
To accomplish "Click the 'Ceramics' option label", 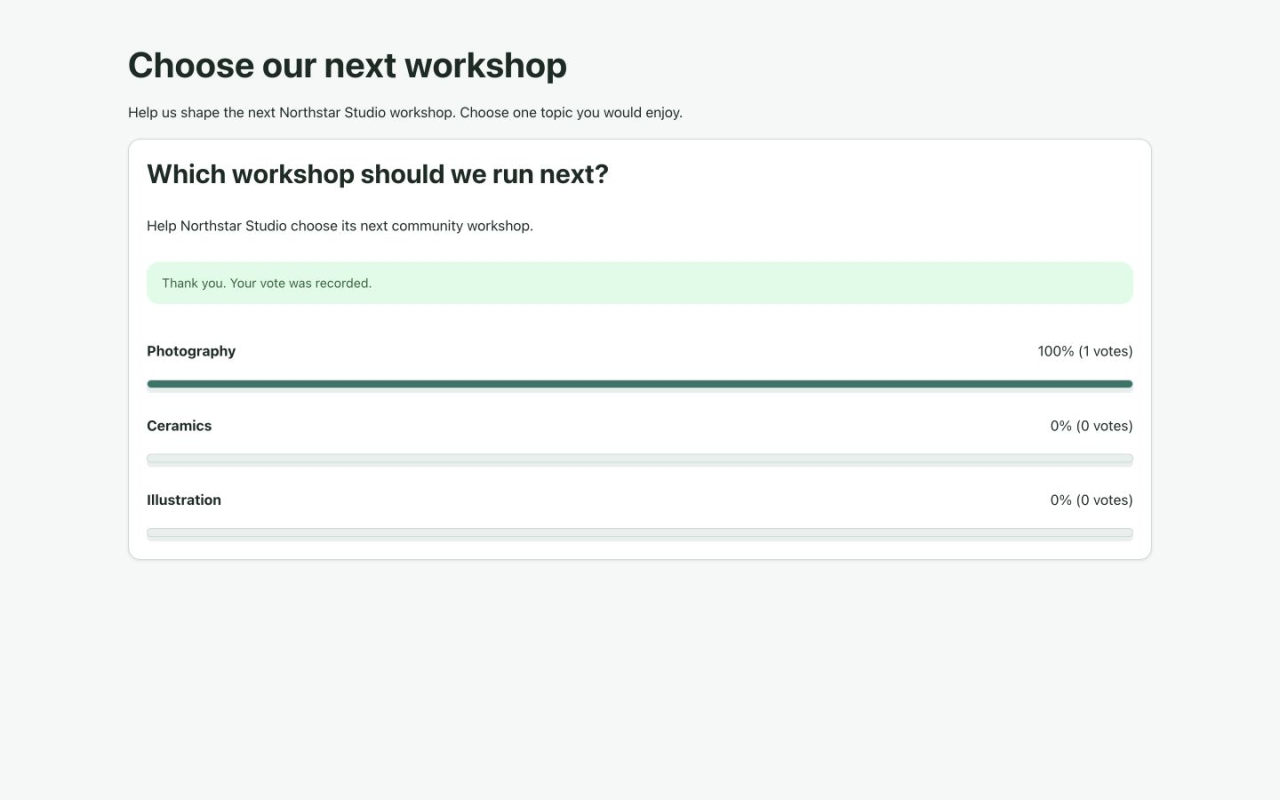I will 179,426.
